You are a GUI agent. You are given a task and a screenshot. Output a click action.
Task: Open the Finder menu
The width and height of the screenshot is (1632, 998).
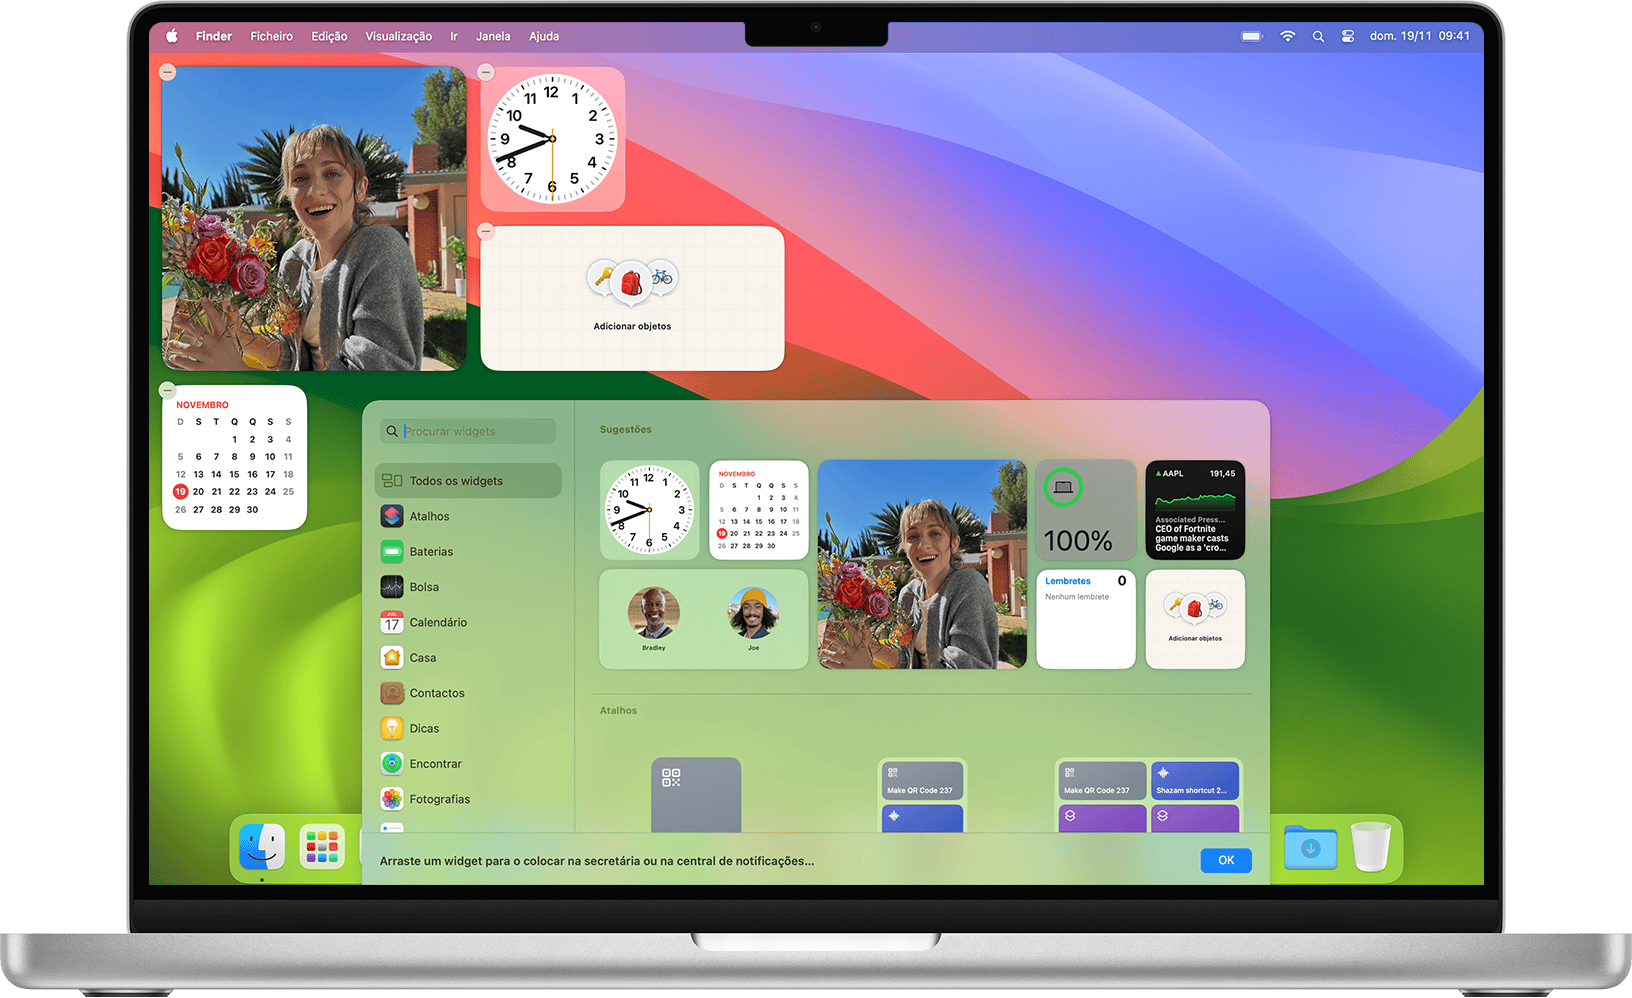(x=213, y=36)
